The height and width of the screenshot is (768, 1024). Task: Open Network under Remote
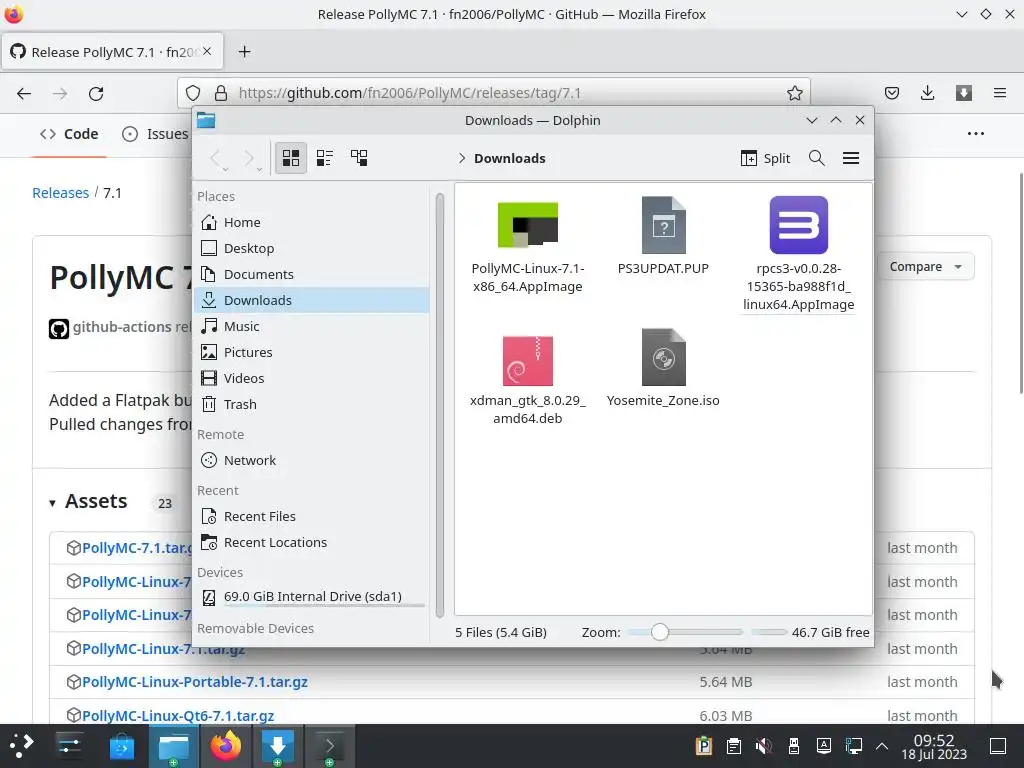click(312, 460)
